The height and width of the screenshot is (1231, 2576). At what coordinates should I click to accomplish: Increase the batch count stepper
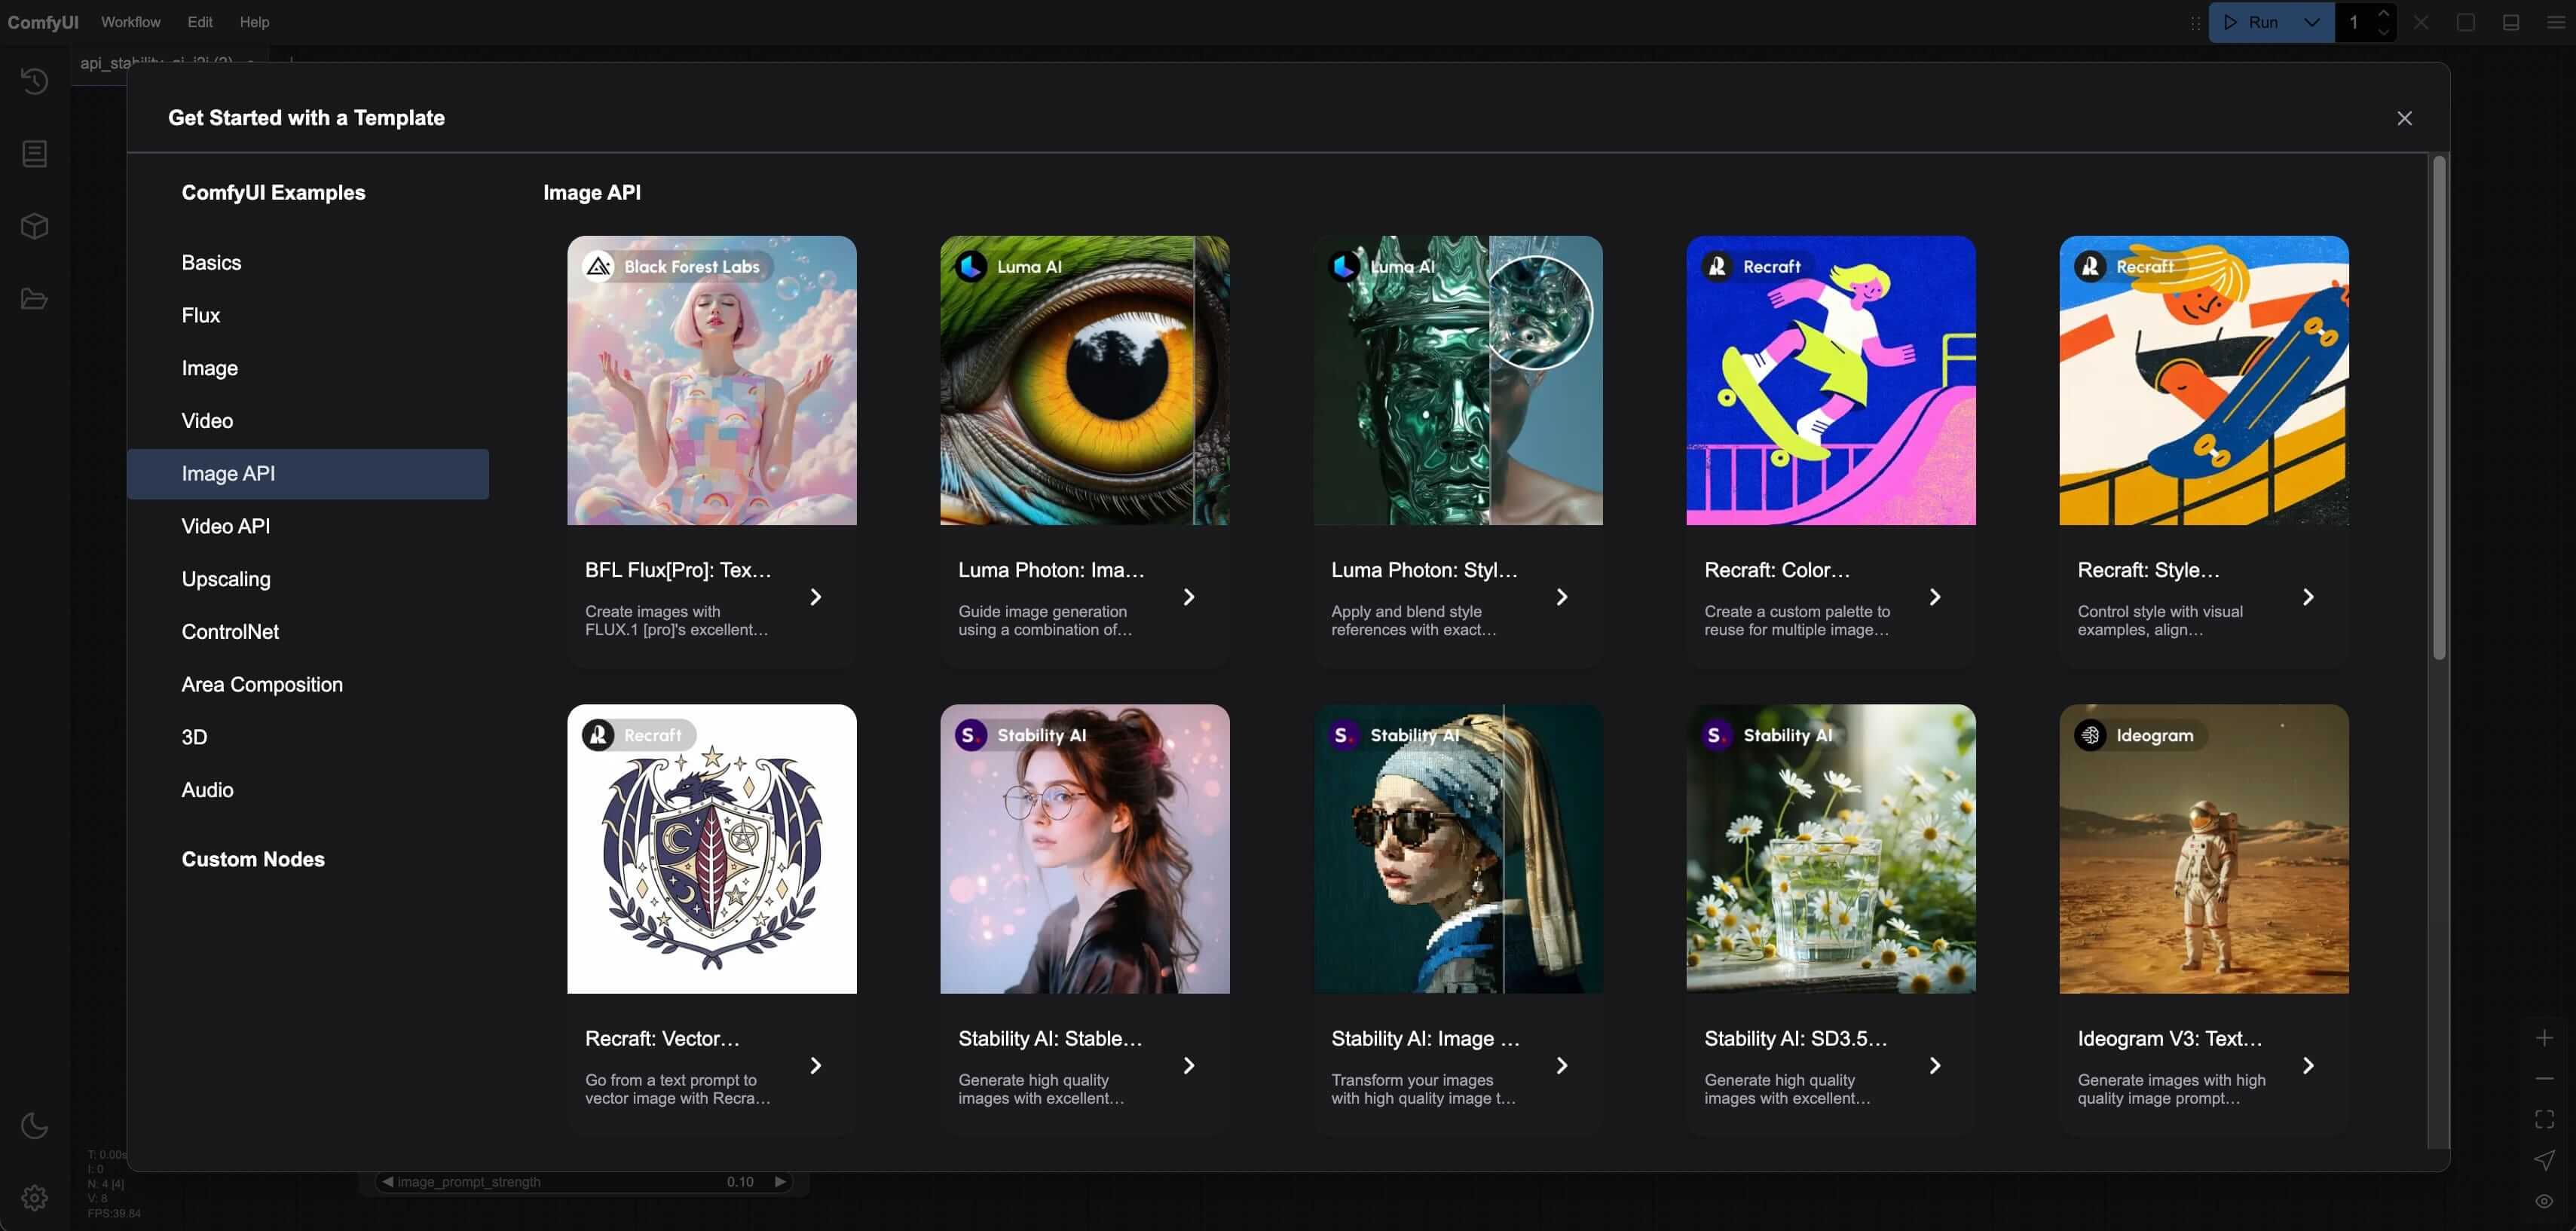(2384, 13)
